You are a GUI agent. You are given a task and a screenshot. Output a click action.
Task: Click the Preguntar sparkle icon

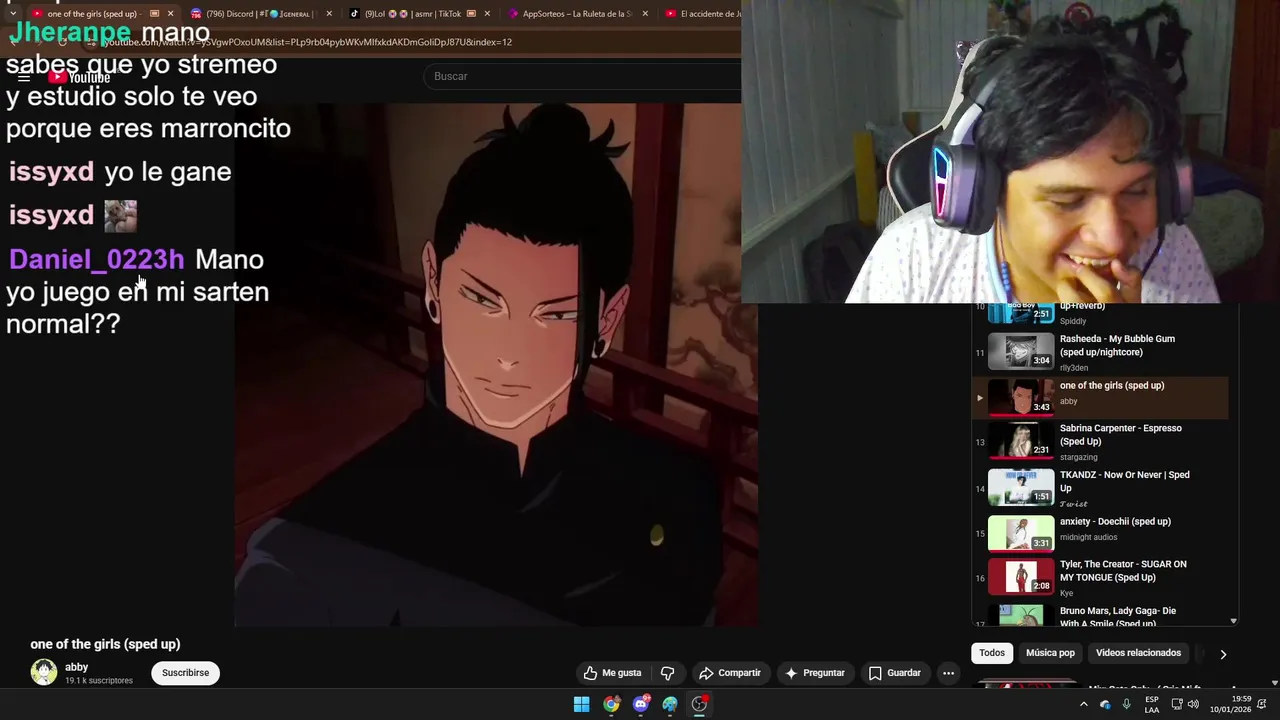coord(791,673)
